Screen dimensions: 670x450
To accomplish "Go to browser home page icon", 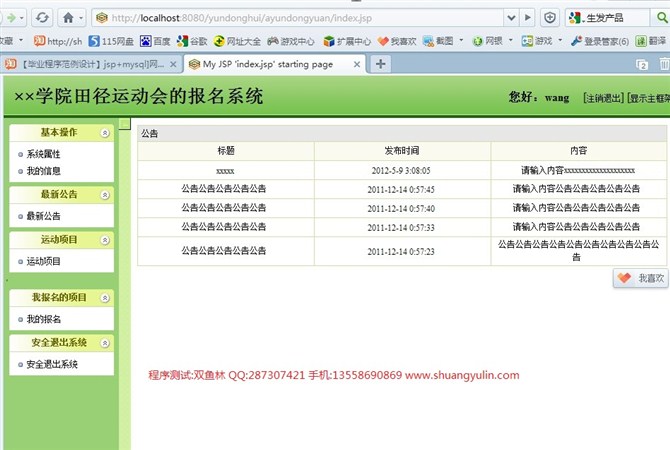I will [68, 18].
